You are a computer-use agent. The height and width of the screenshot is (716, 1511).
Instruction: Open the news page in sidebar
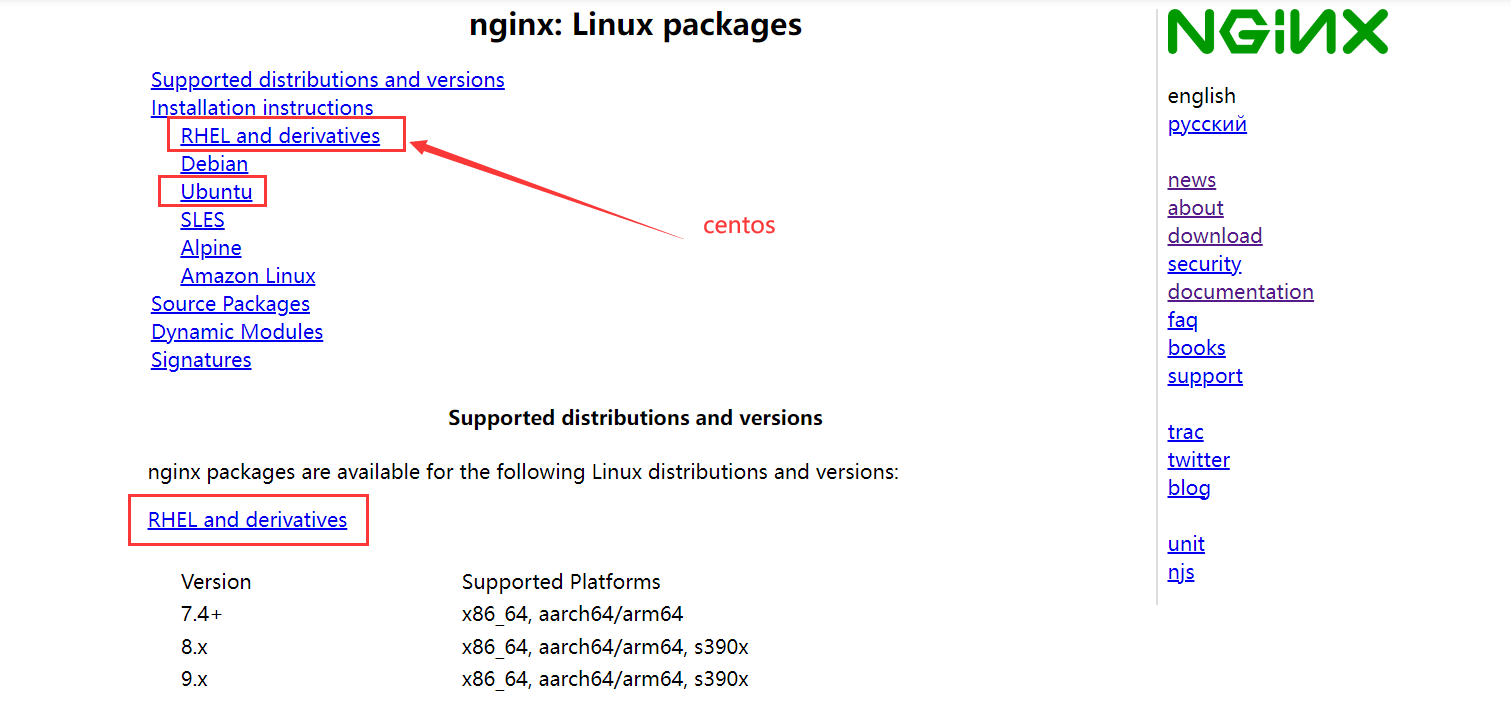pos(1192,180)
